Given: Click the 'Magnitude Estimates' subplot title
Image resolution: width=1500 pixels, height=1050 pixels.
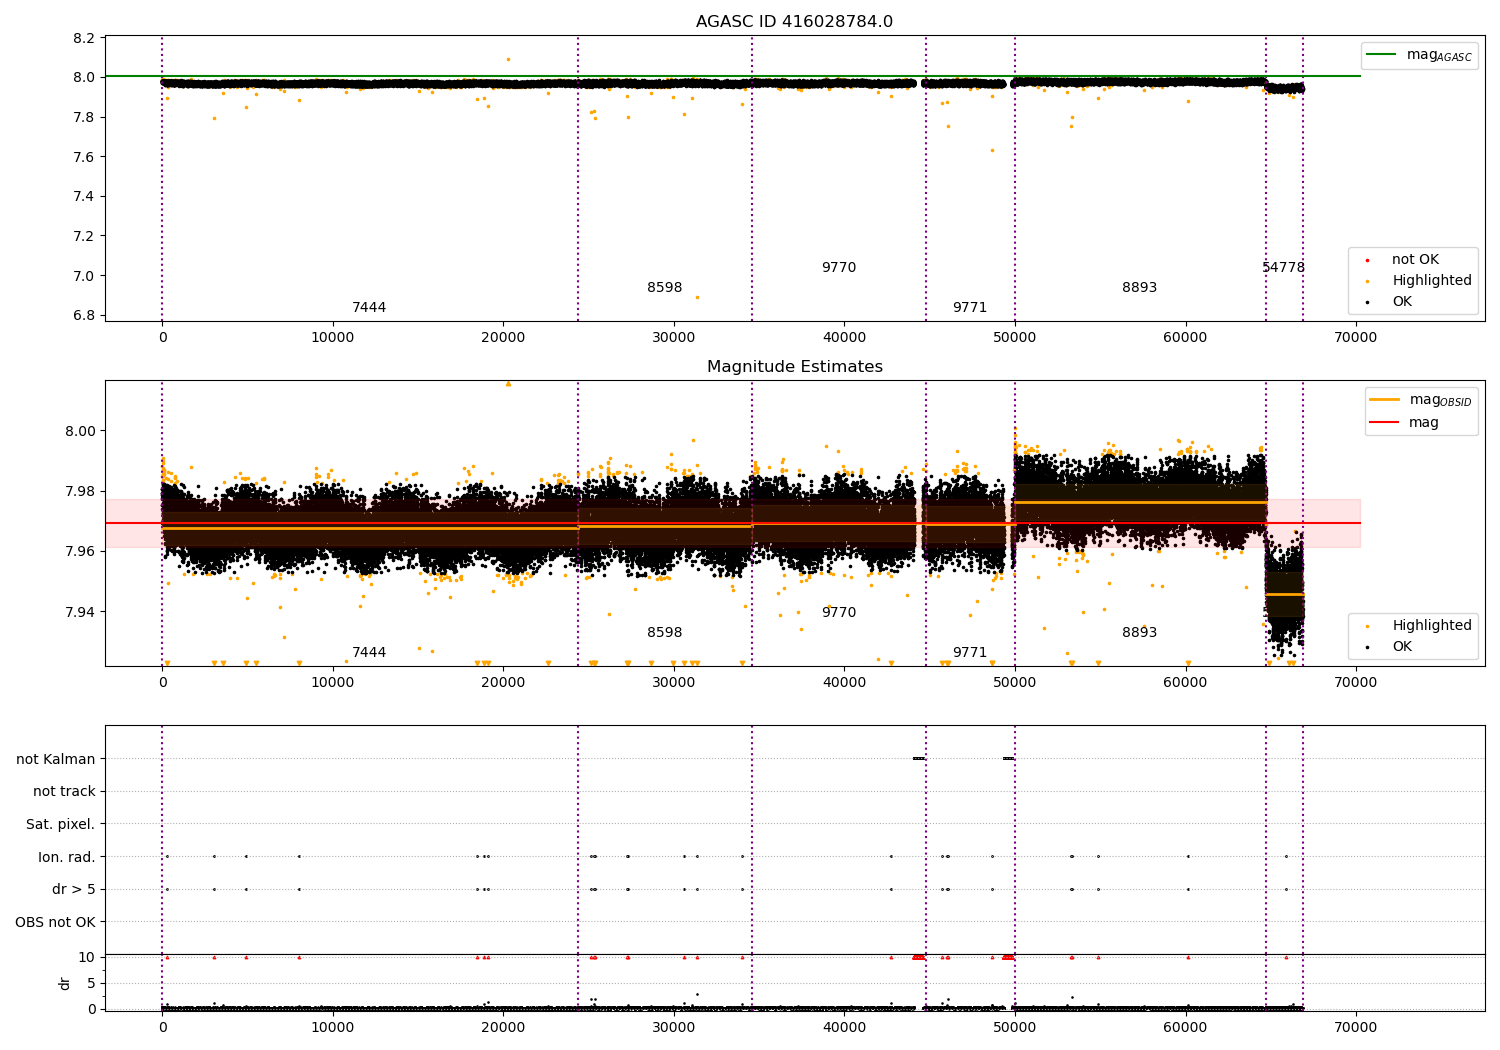Looking at the screenshot, I should tap(794, 367).
